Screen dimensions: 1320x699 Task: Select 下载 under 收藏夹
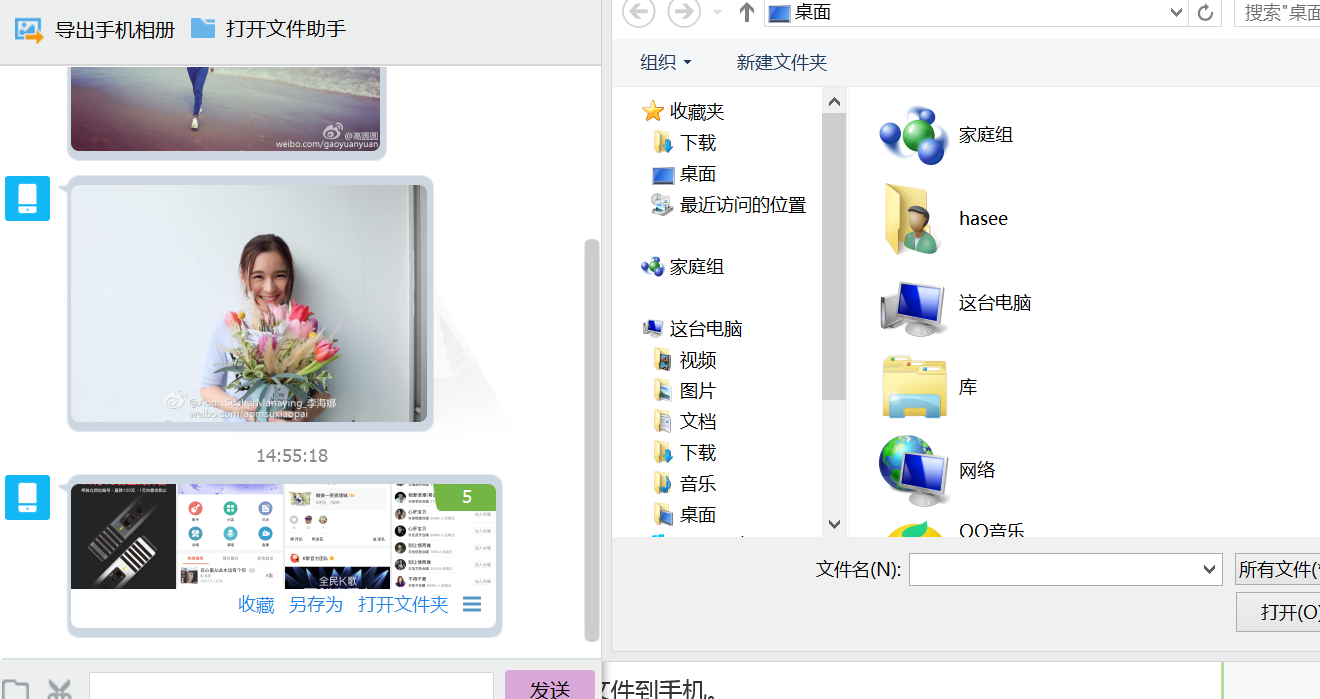pos(685,143)
